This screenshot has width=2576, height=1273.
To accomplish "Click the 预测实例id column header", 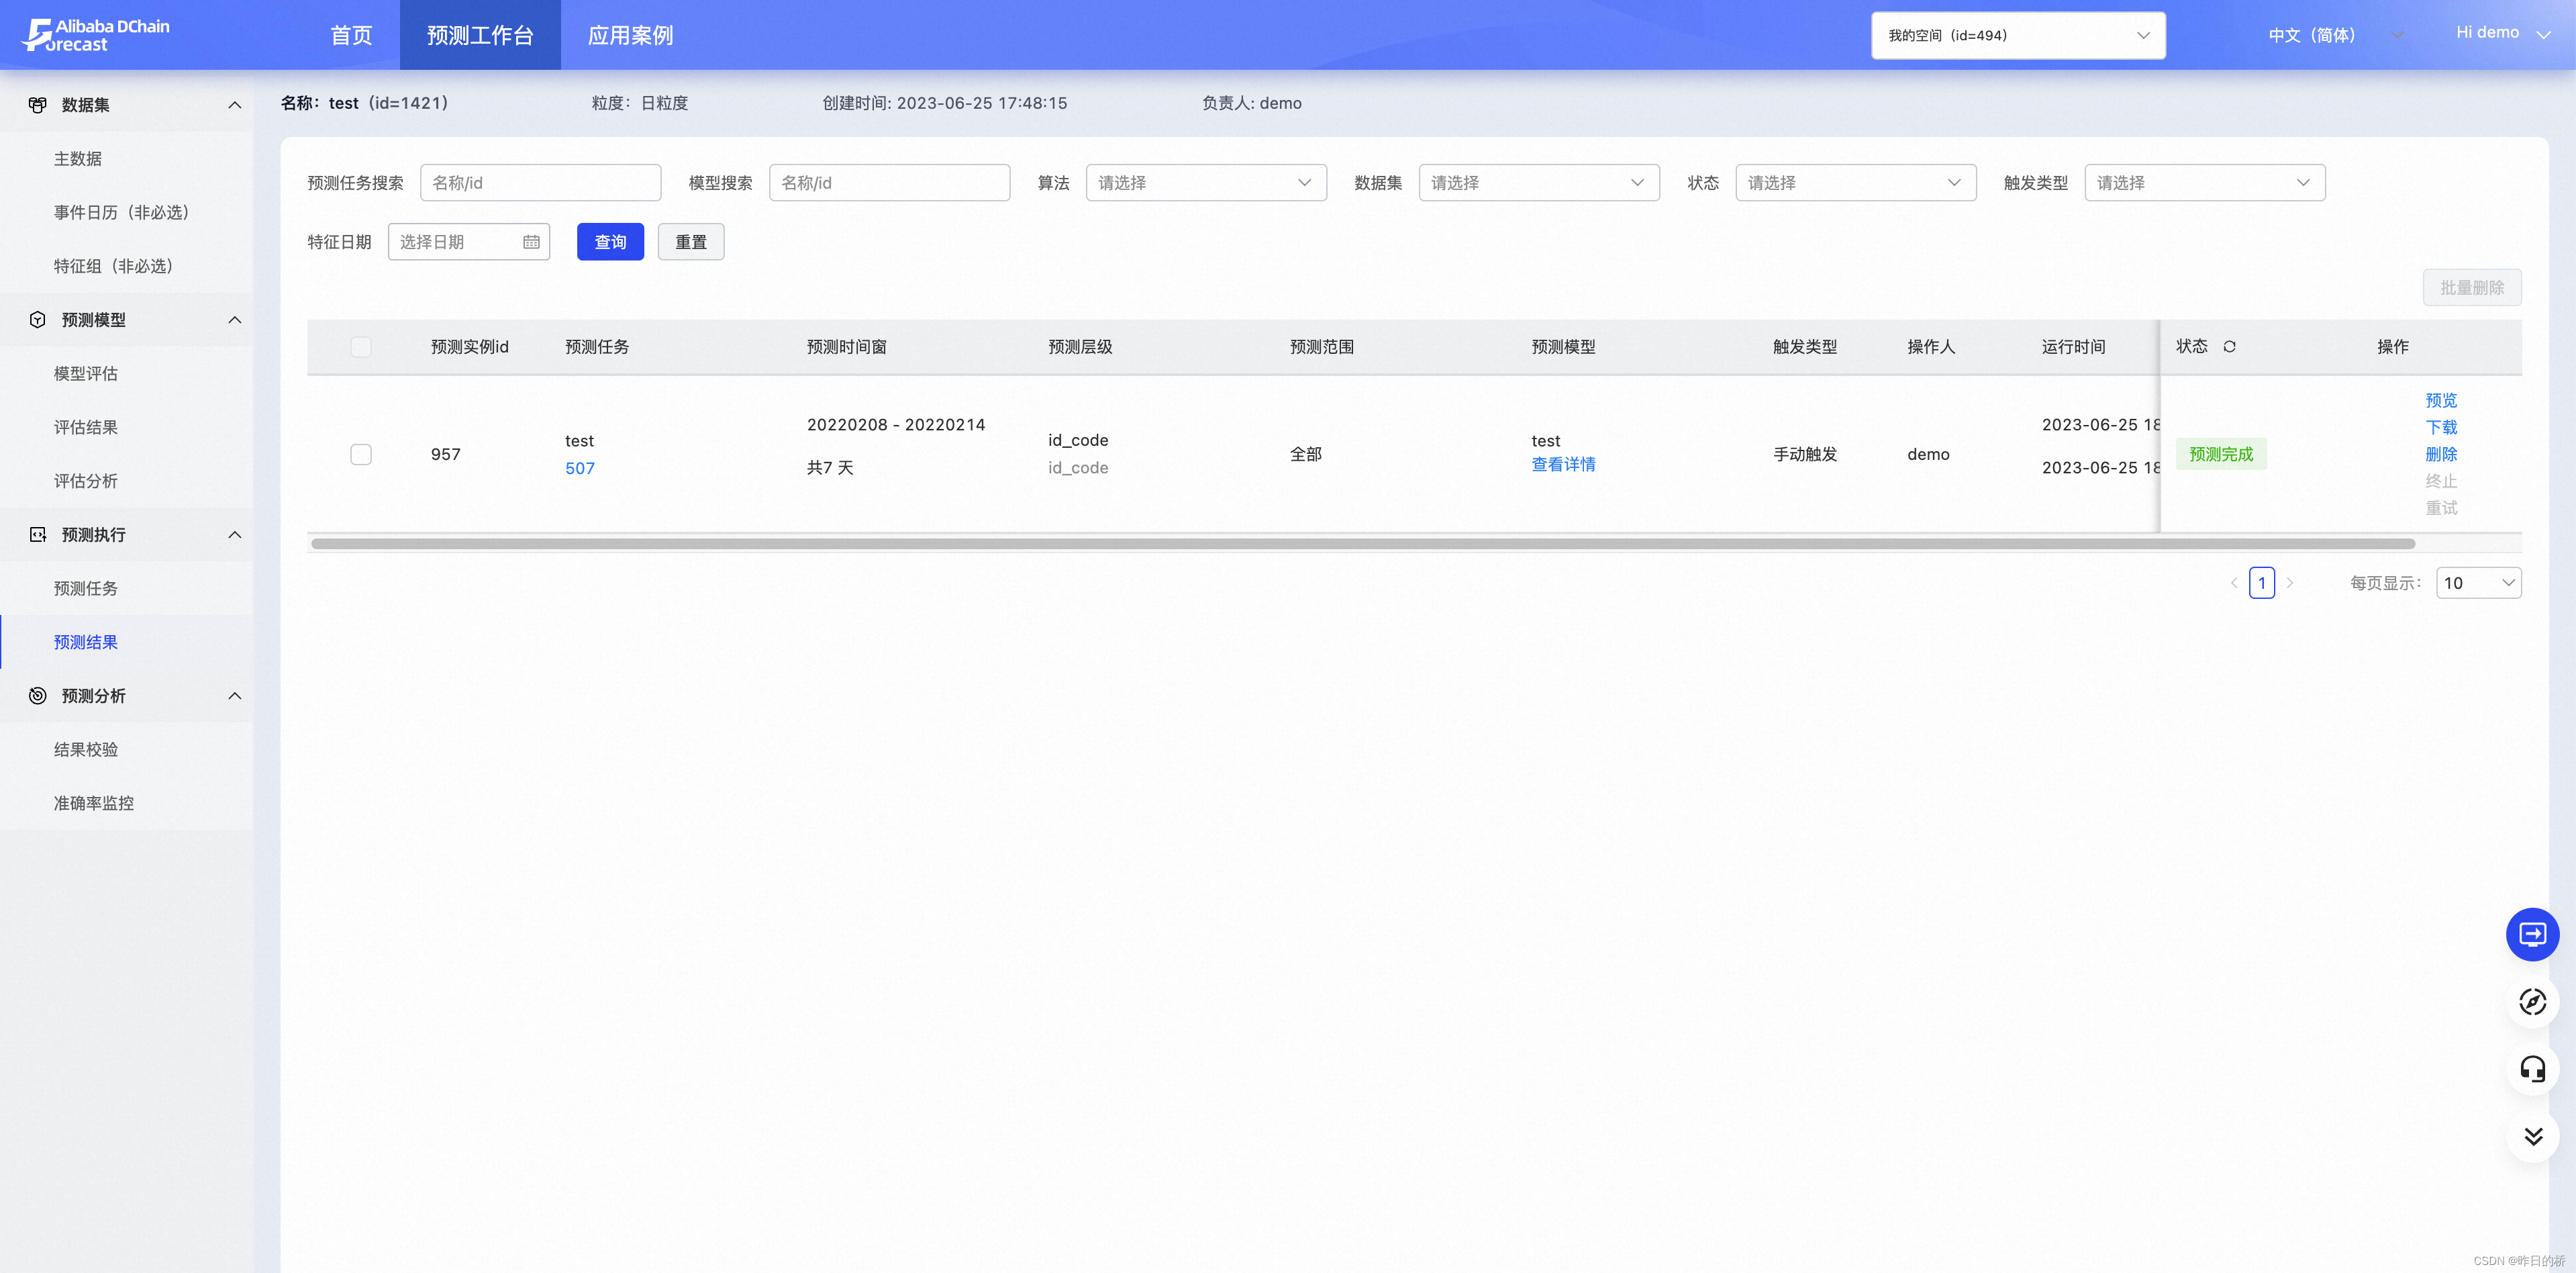I will pos(470,347).
